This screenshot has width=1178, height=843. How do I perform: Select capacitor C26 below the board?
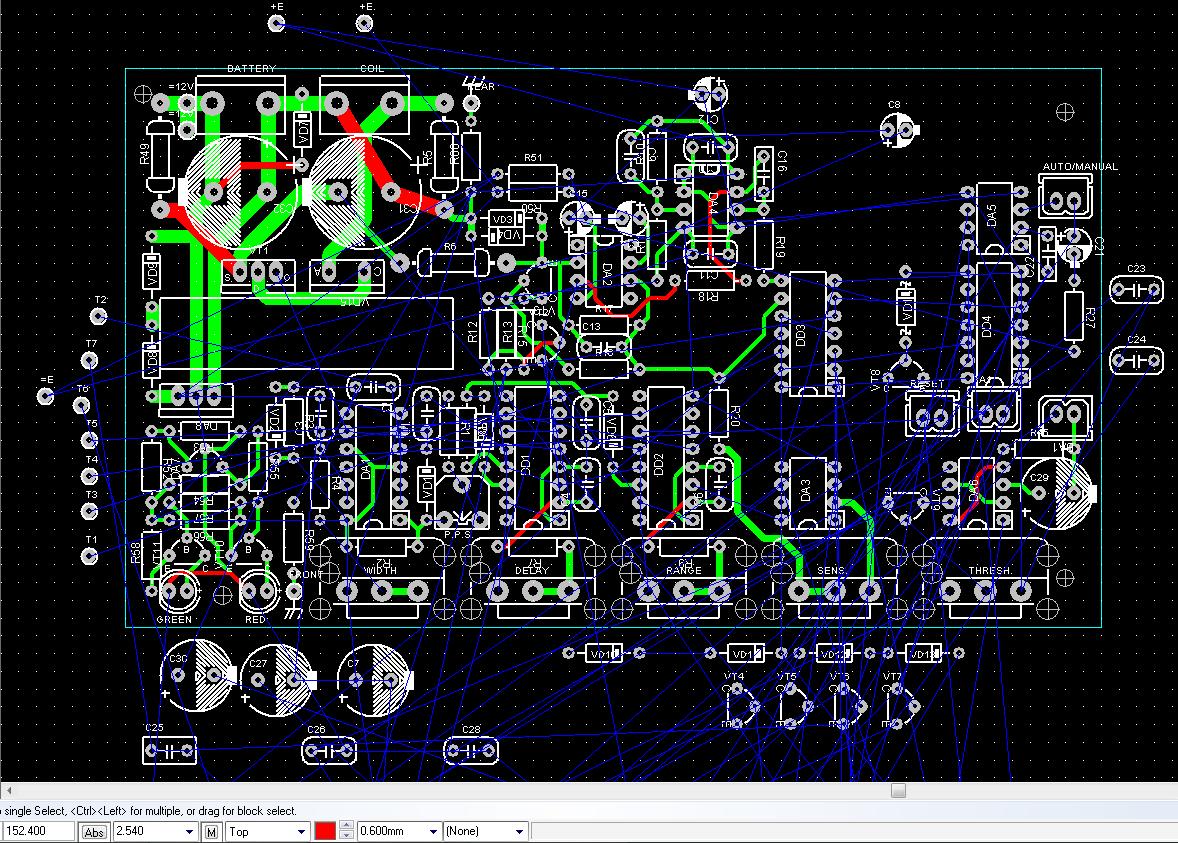click(x=329, y=751)
